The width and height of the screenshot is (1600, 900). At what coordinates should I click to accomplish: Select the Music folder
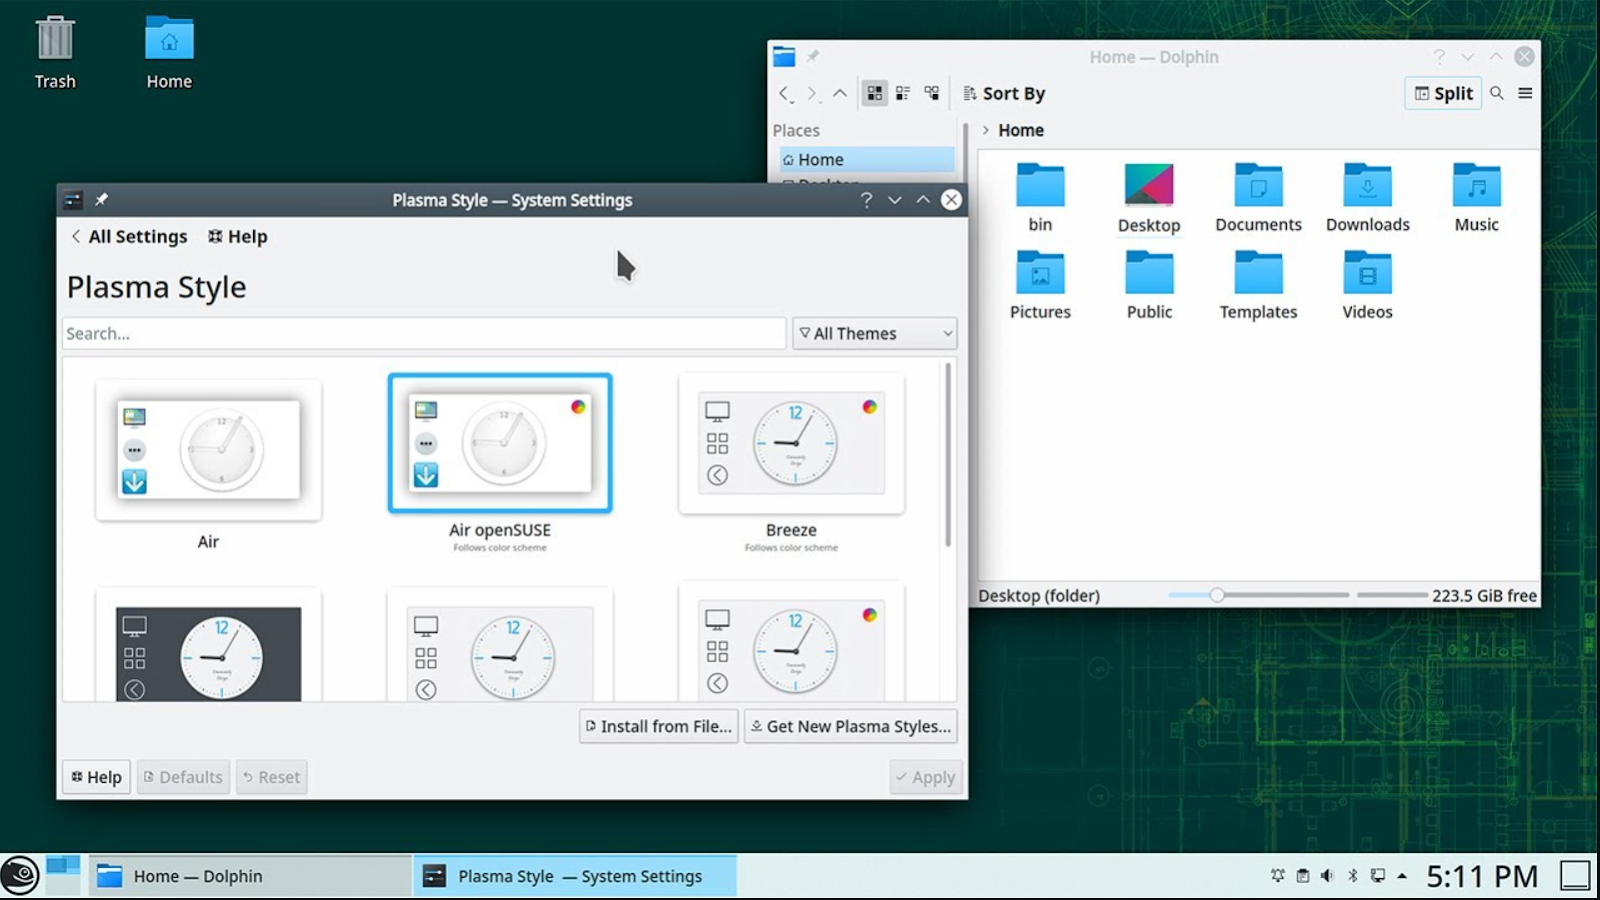tap(1476, 197)
